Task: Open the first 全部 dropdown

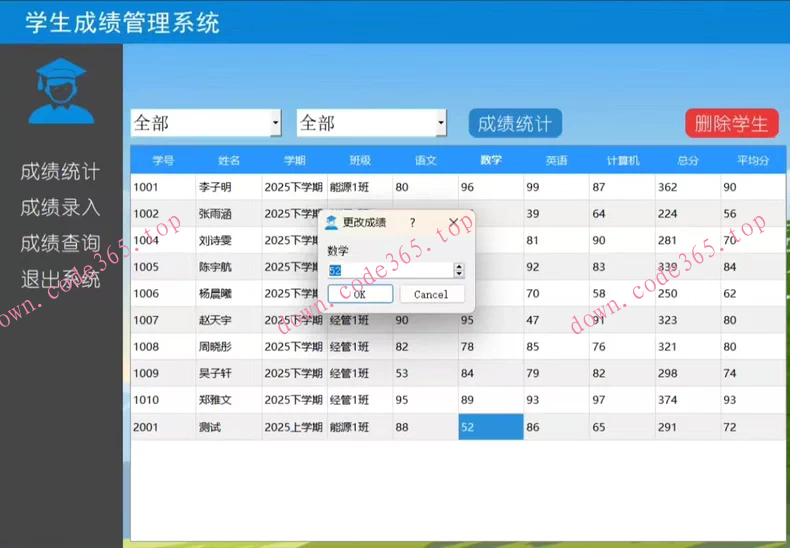Action: click(x=206, y=123)
